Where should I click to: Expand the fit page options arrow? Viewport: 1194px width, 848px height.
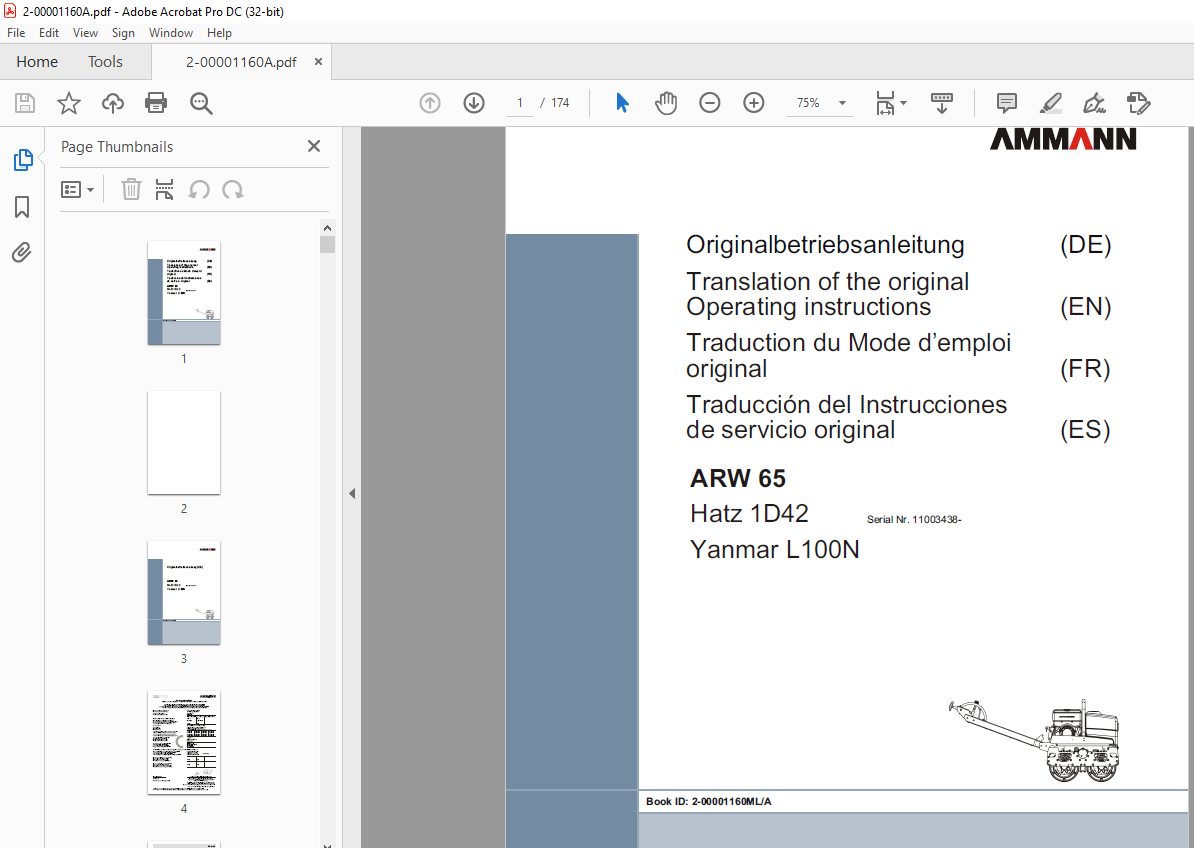[x=904, y=103]
